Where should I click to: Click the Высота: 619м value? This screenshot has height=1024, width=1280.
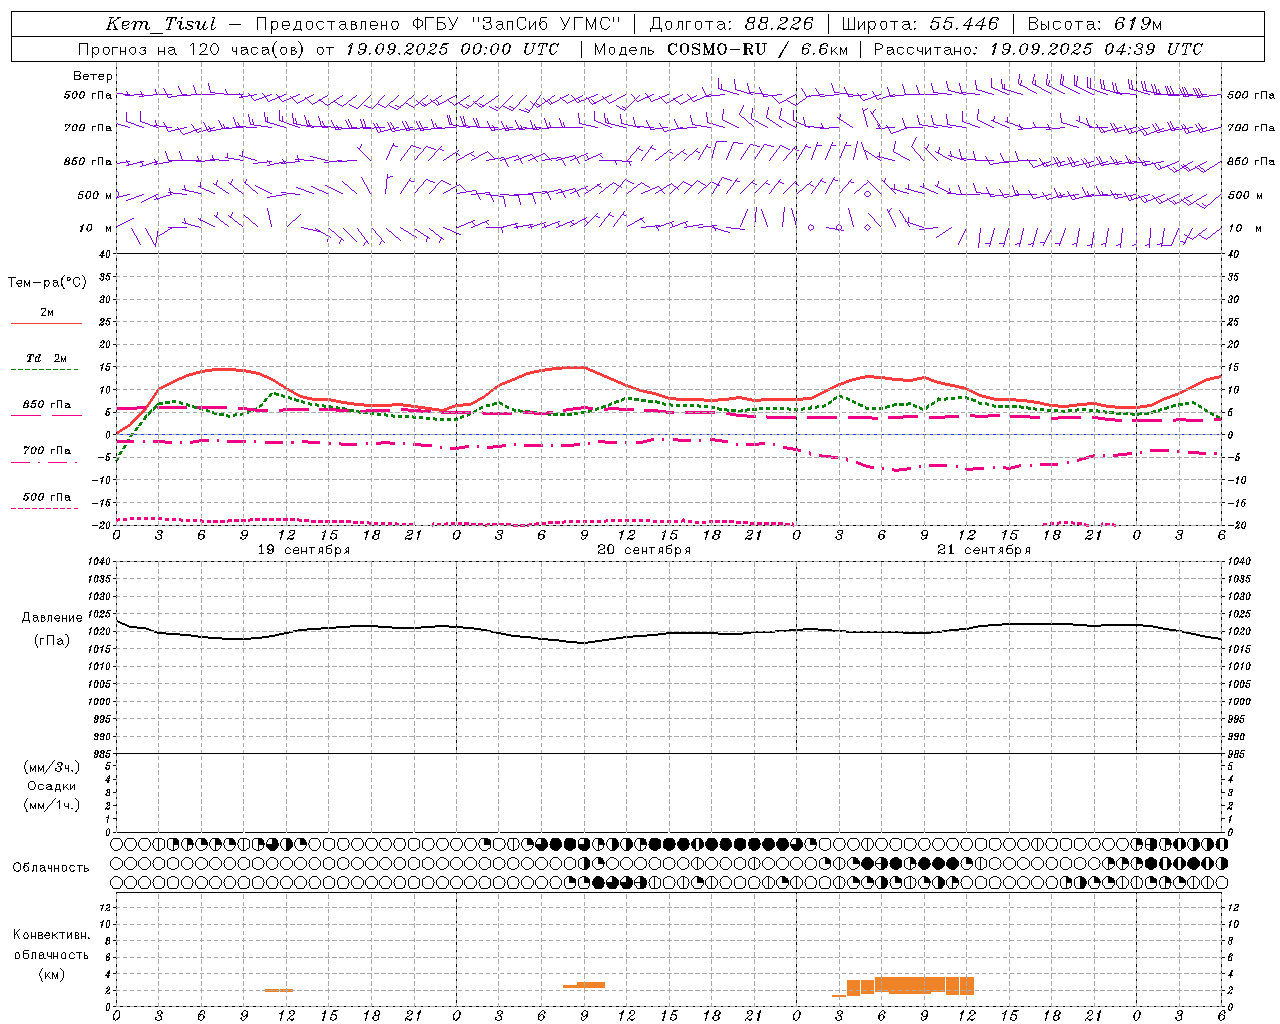pos(1095,24)
